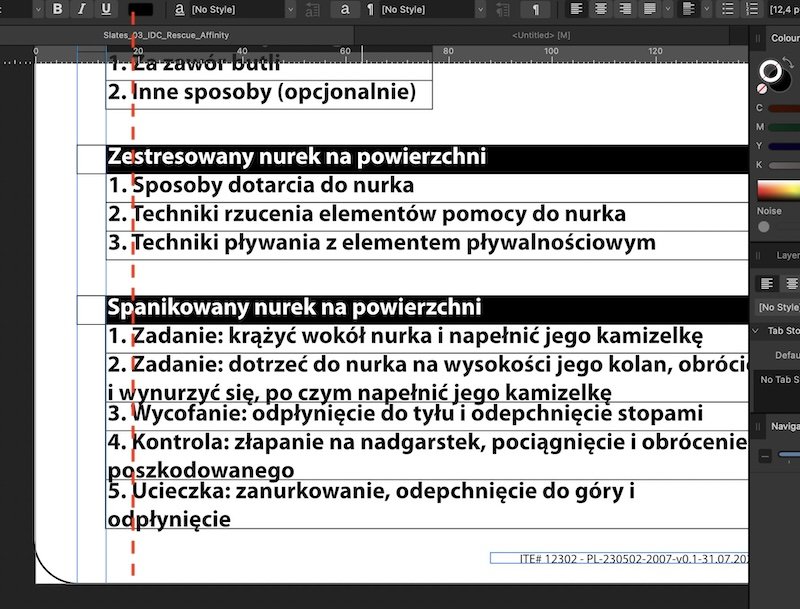Viewport: 800px width, 609px height.
Task: Align left in the side panel
Action: [766, 284]
